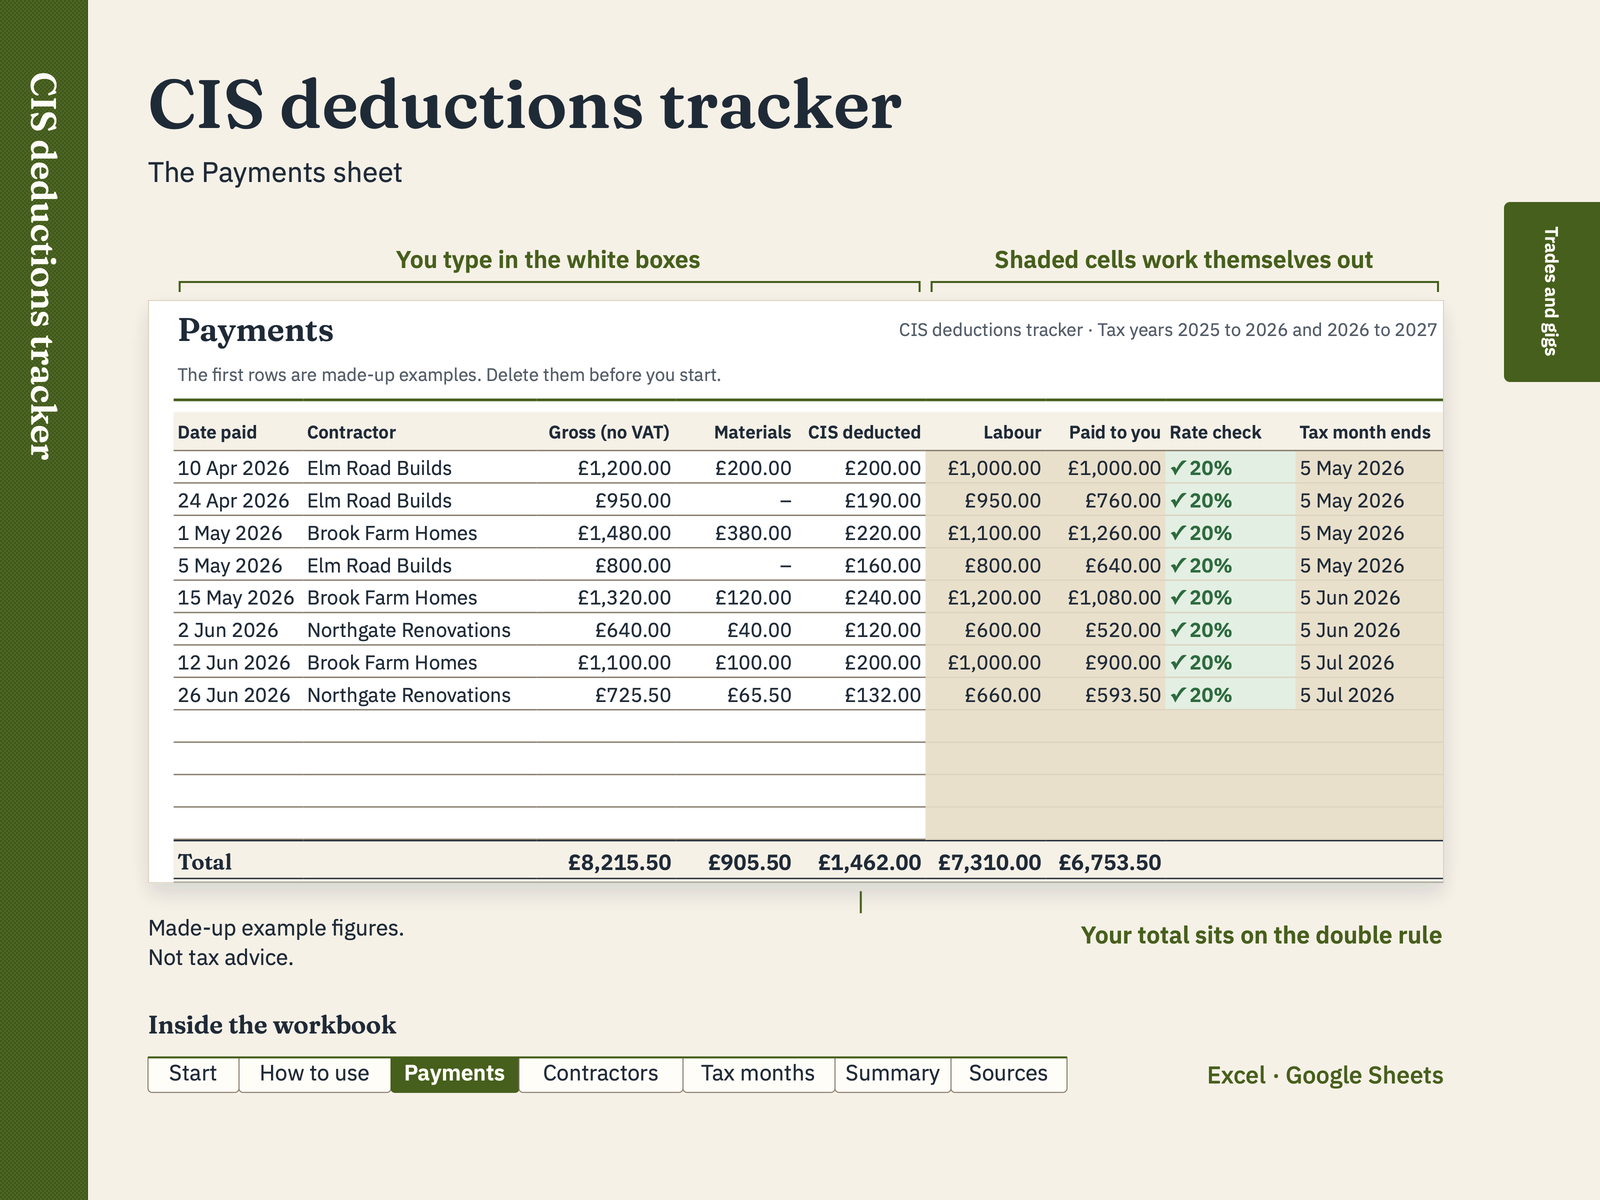Image resolution: width=1600 pixels, height=1200 pixels.
Task: Click Brook Farm Homes in 12 Jun row
Action: click(x=392, y=663)
